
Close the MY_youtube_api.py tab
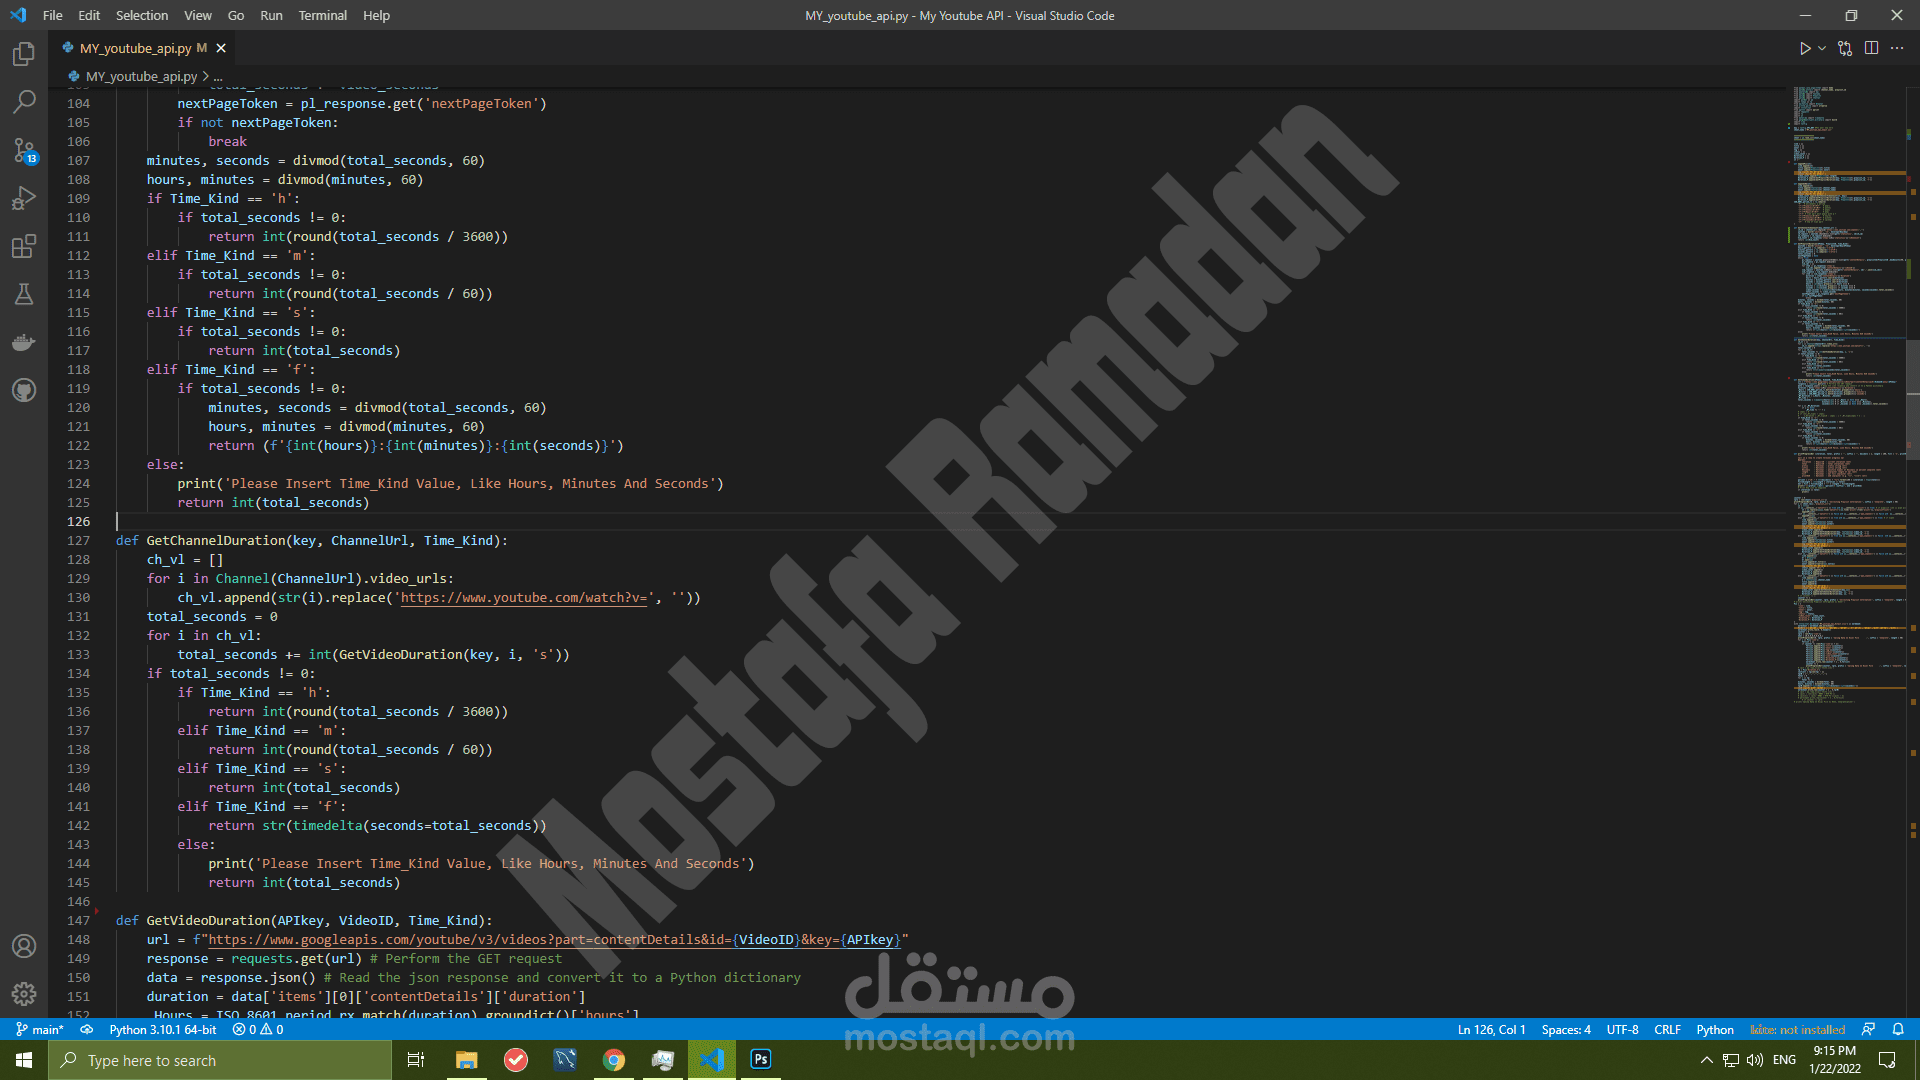[221, 48]
